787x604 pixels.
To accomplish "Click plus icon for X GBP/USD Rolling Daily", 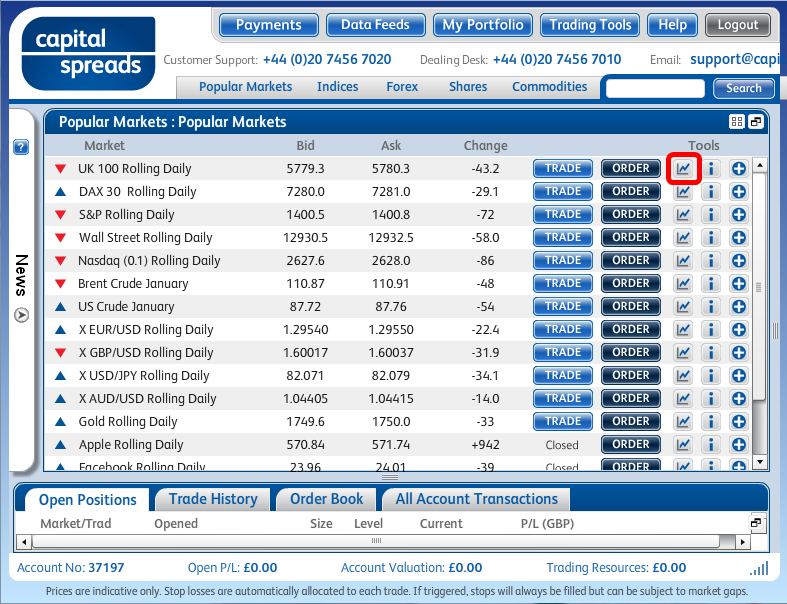I will click(x=739, y=352).
